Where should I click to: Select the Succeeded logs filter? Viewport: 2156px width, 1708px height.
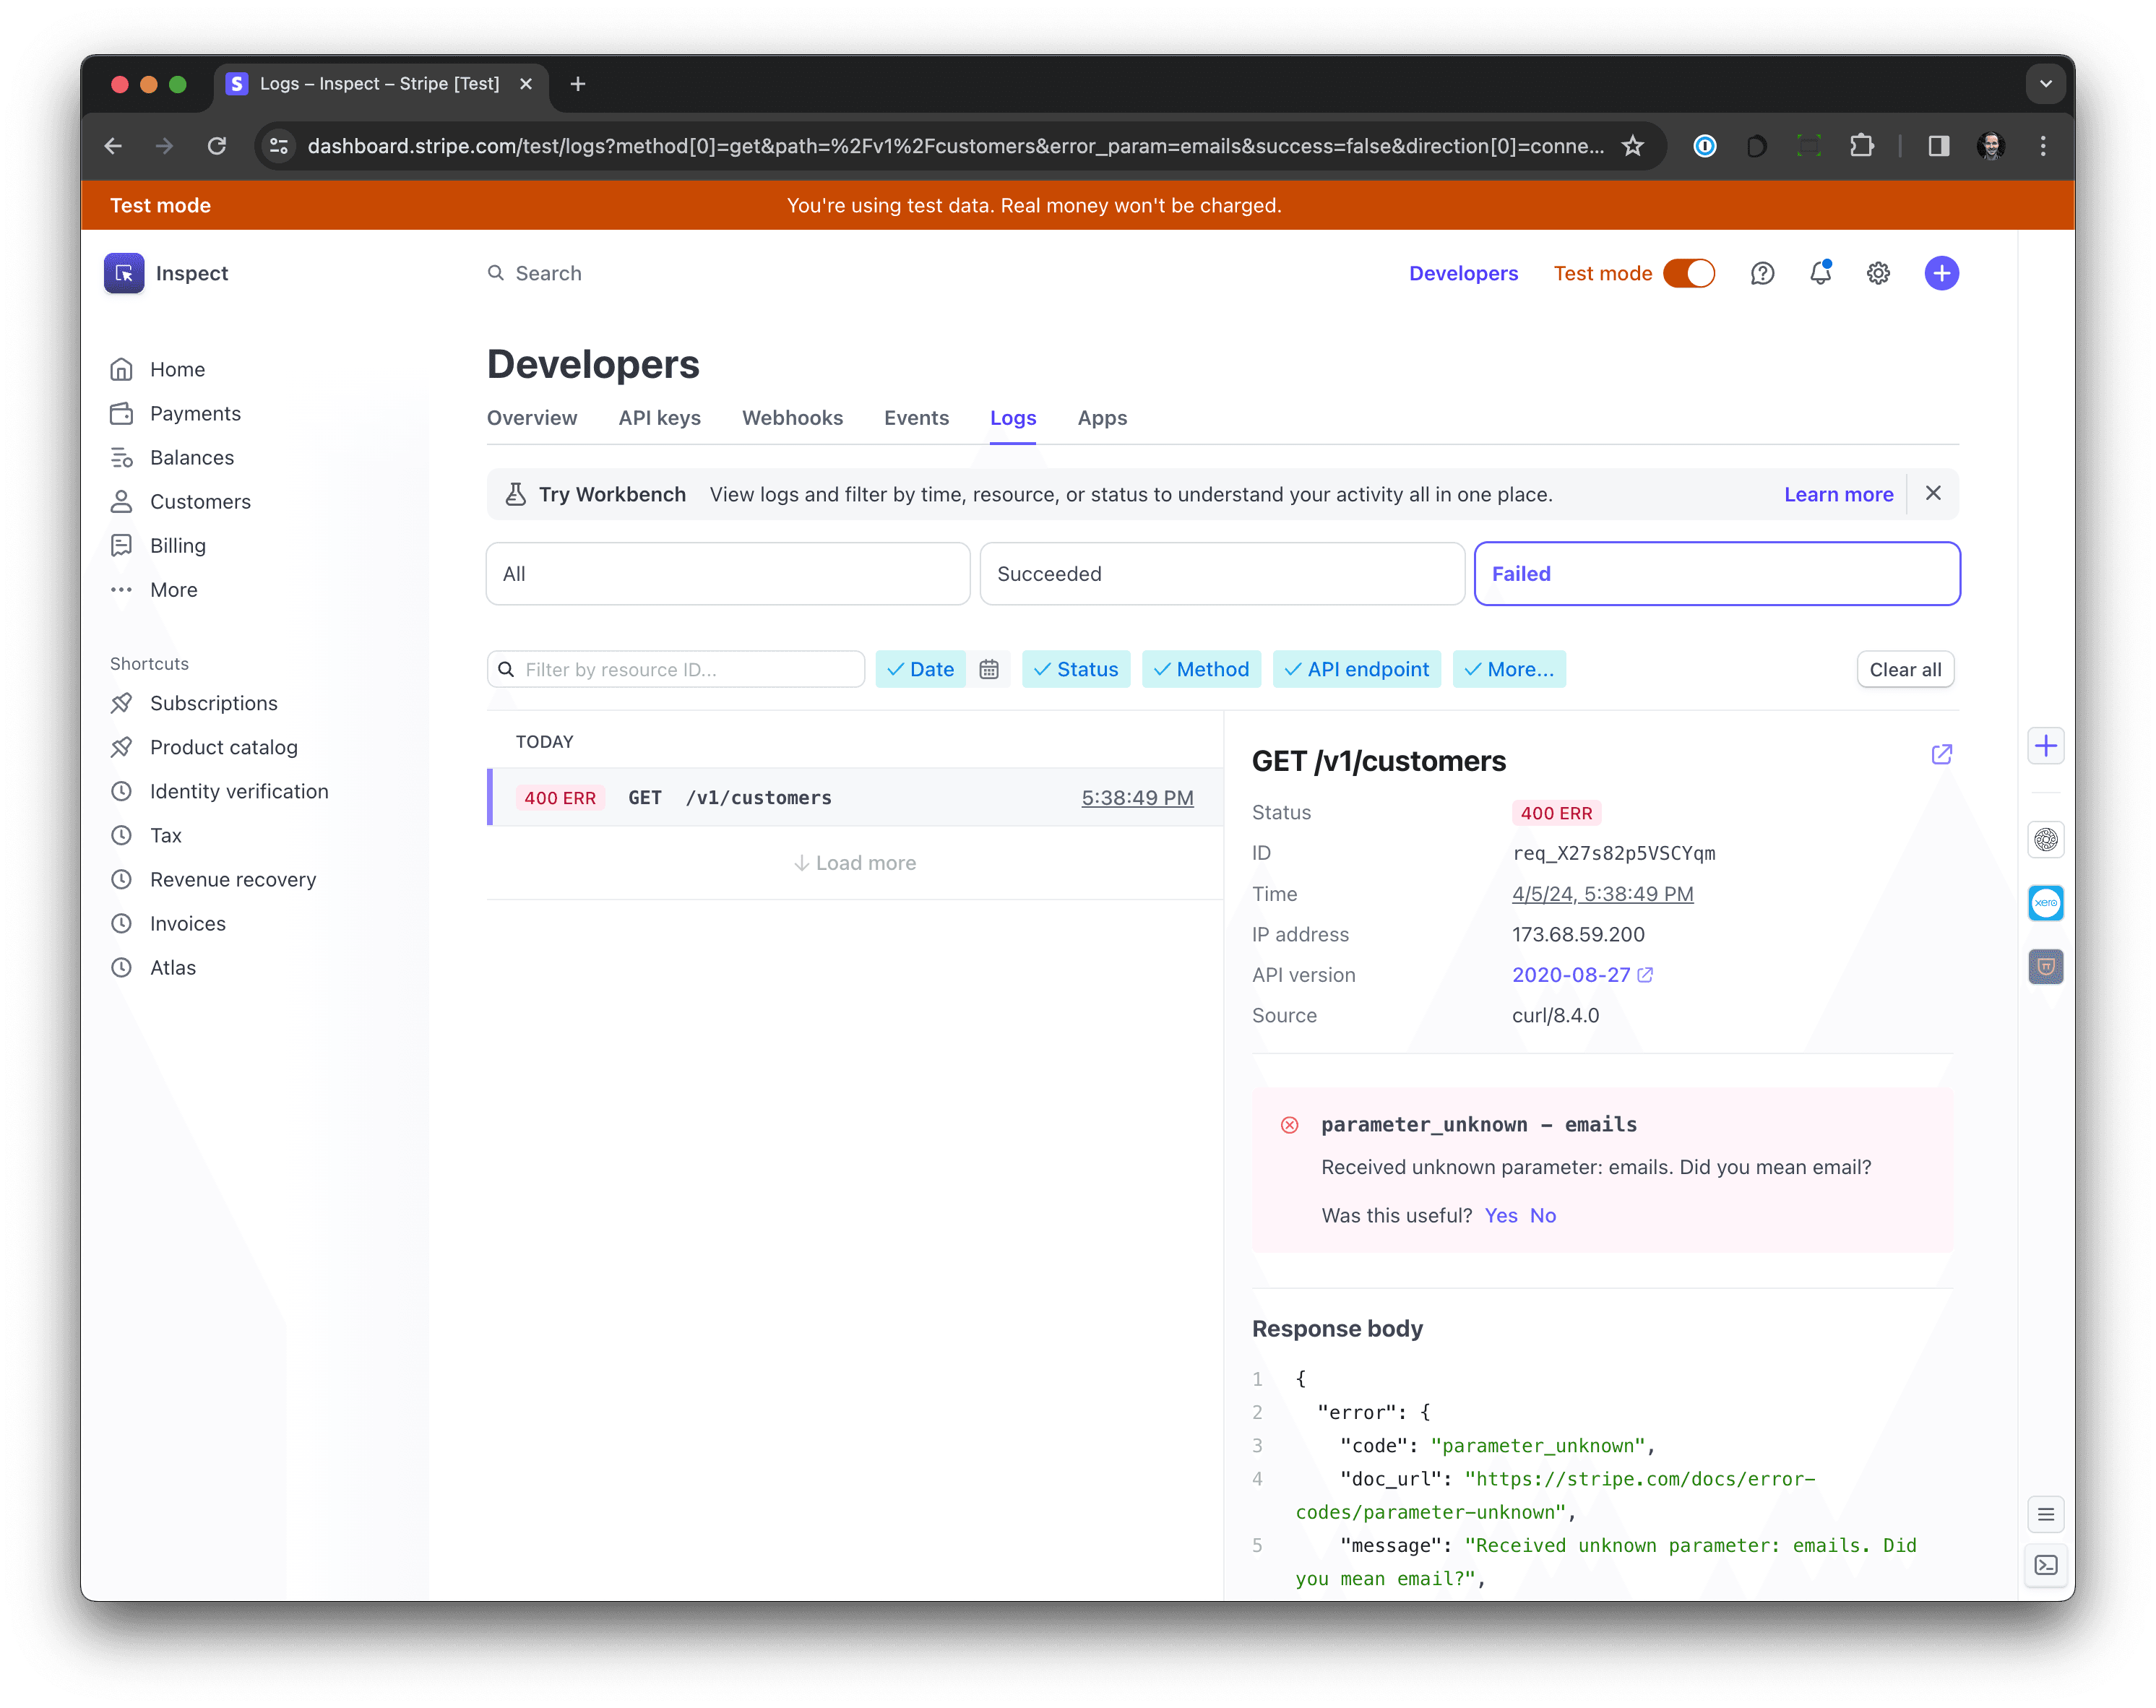1222,574
